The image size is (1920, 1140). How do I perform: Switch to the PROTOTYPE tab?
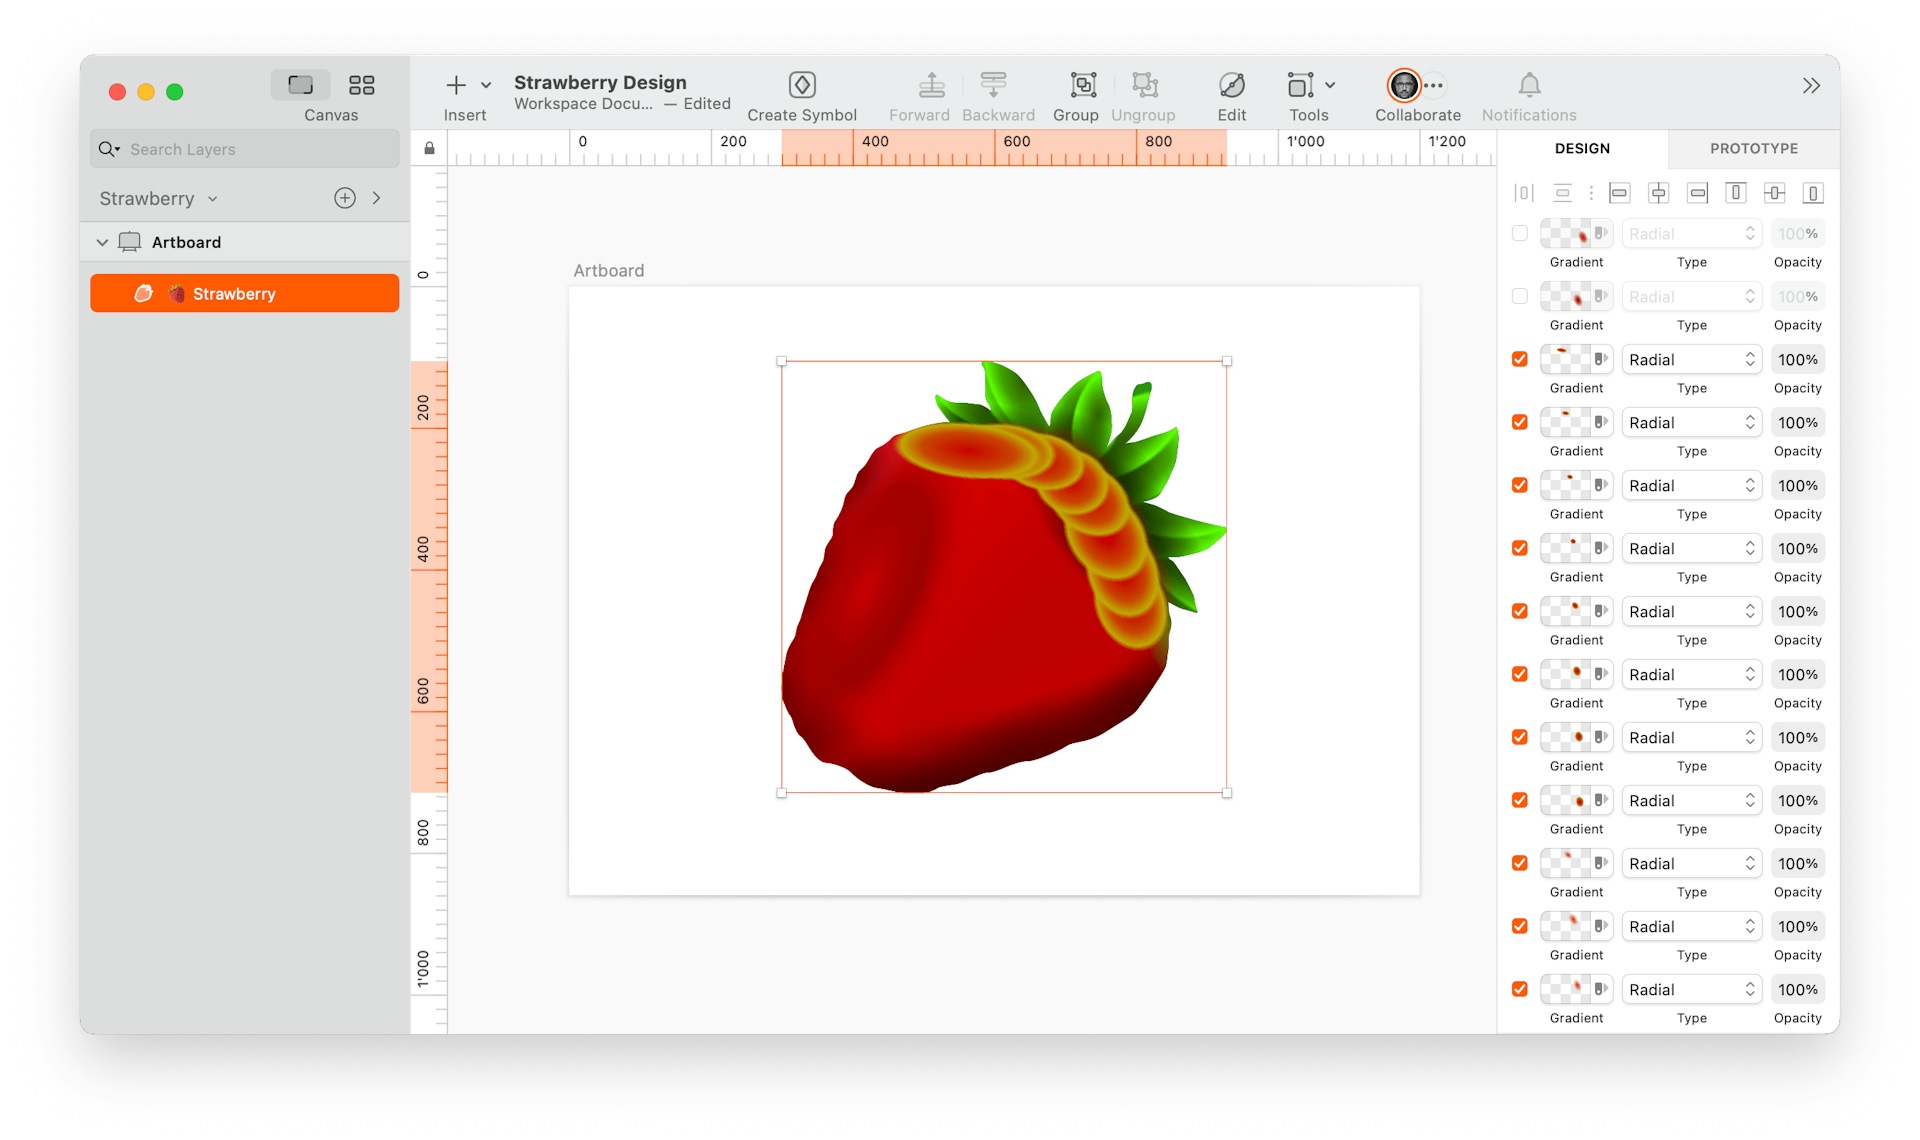coord(1752,148)
